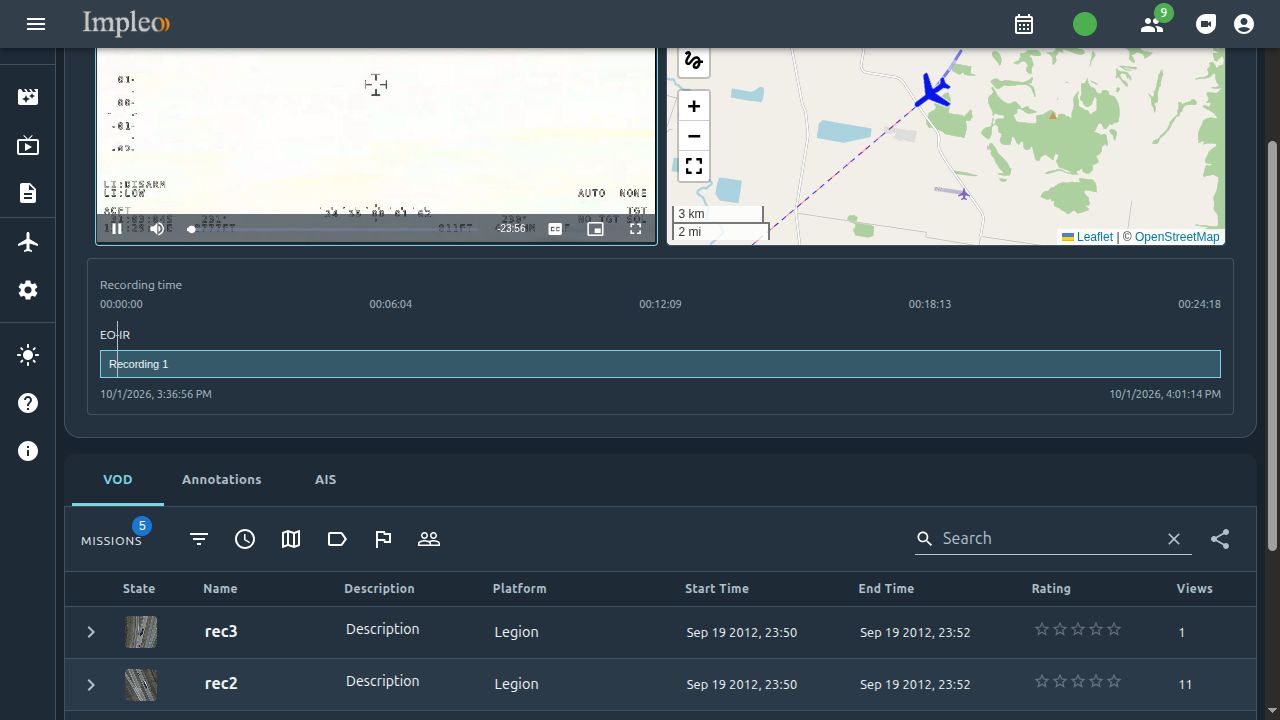Mute the video volume
Image resolution: width=1280 pixels, height=720 pixels.
157,229
